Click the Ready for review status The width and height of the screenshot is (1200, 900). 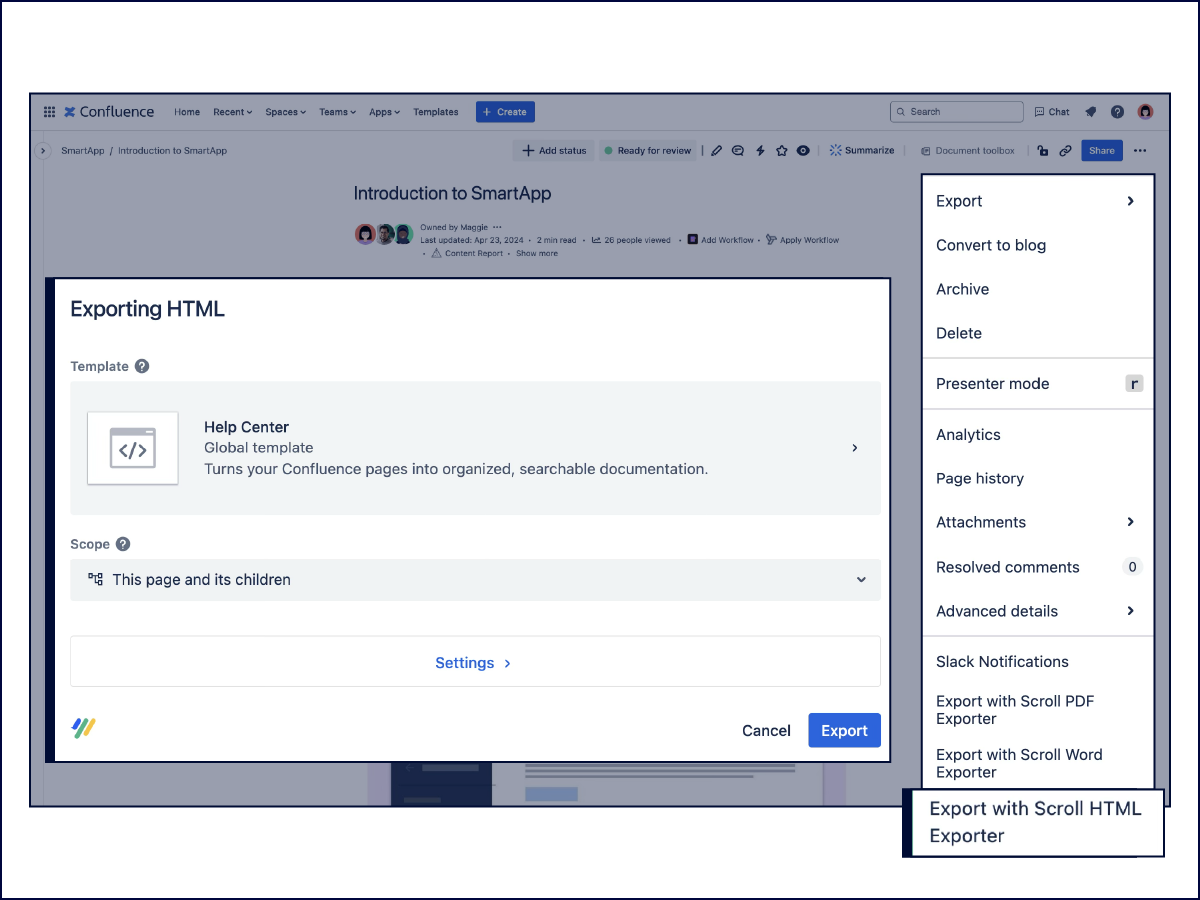point(647,151)
